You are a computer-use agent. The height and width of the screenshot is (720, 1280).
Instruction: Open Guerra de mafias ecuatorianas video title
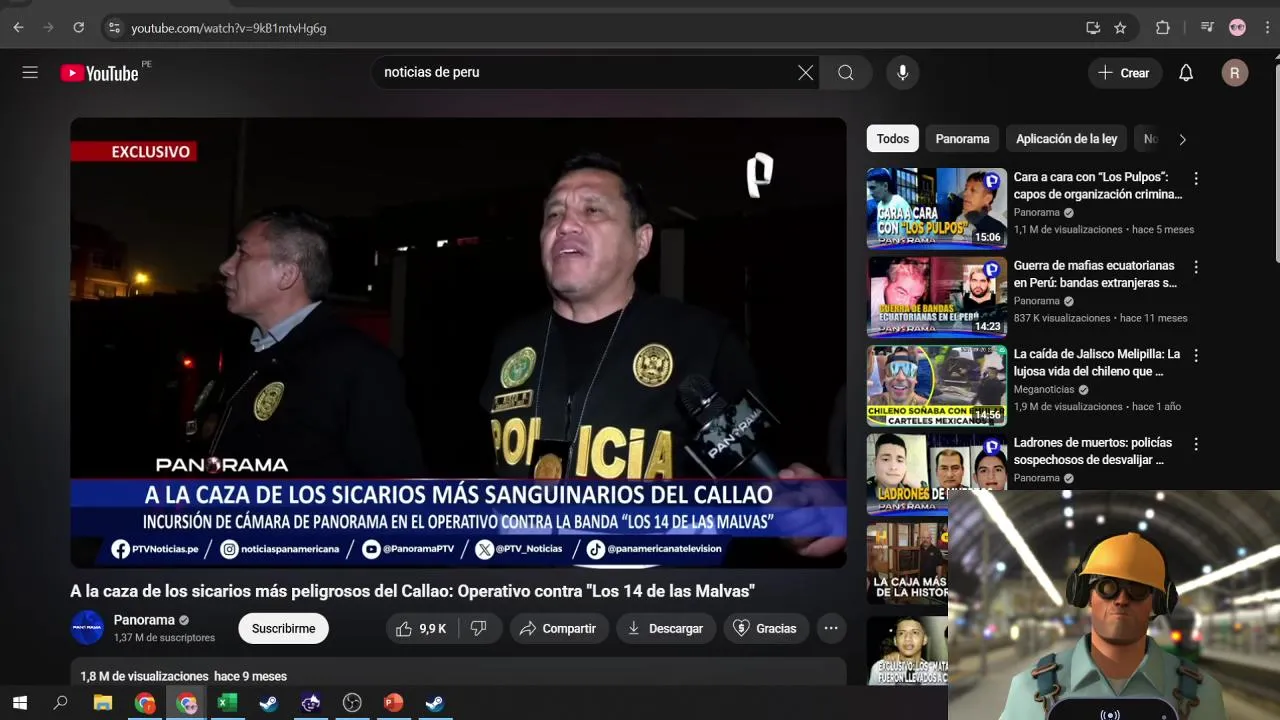pos(1095,274)
